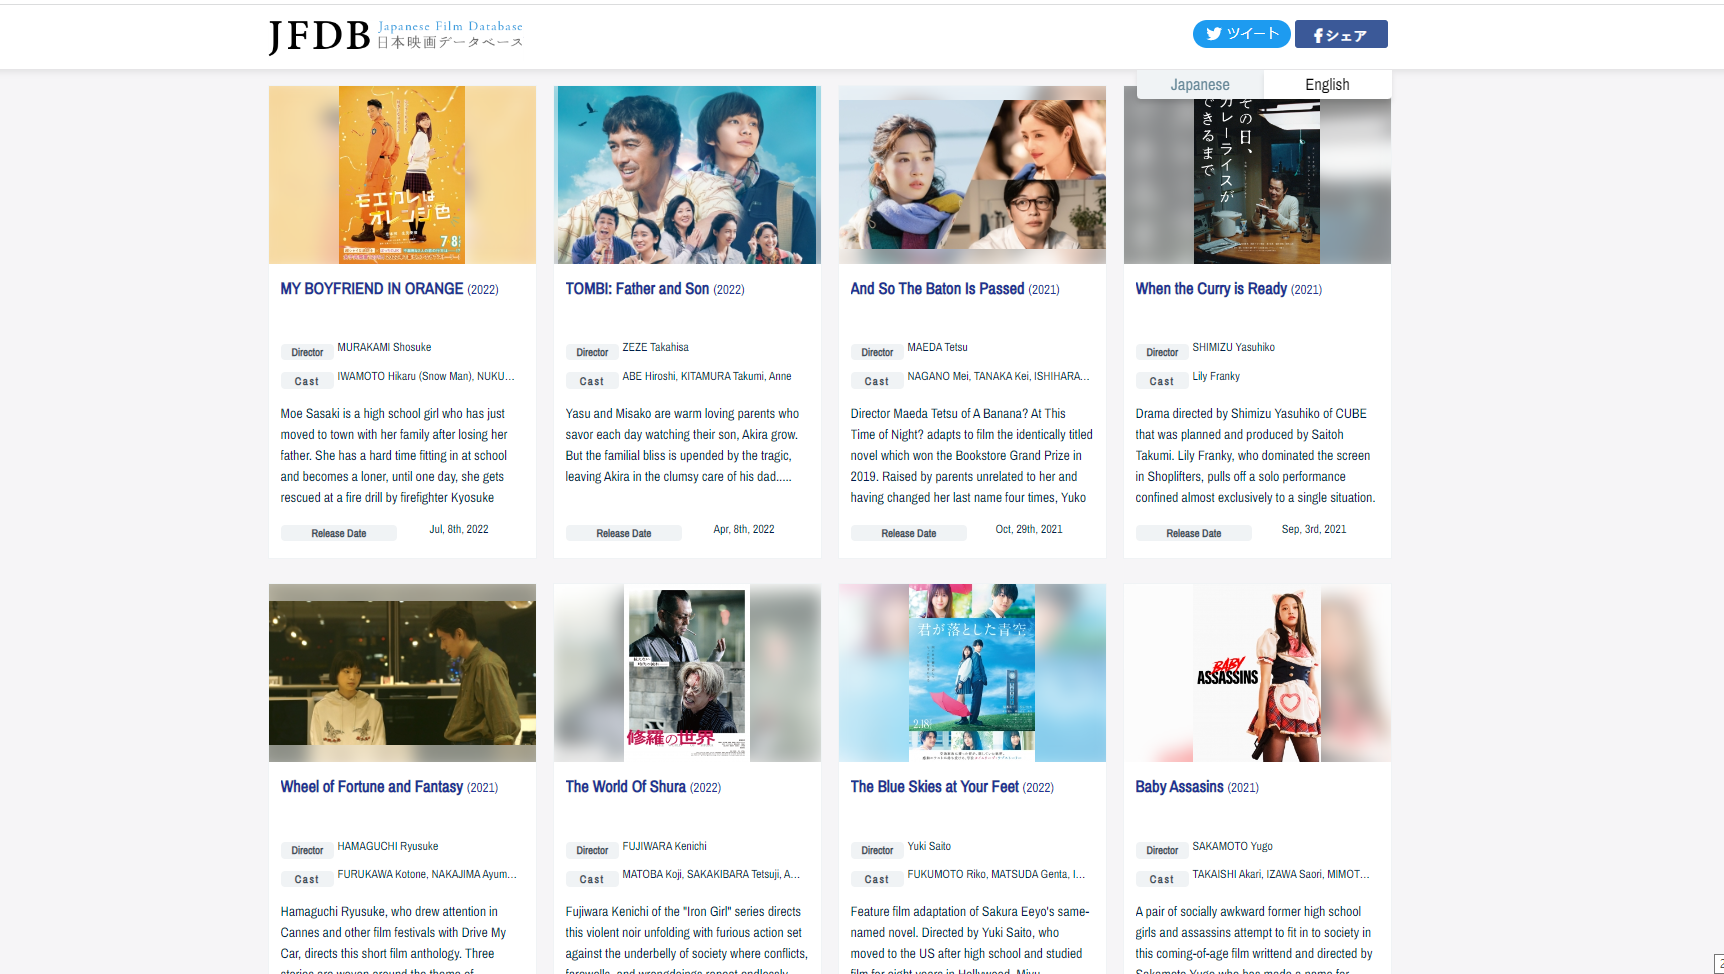Screen dimensions: 1724x974
Task: Click release date Sep, 3rd, 2021
Action: click(1314, 529)
